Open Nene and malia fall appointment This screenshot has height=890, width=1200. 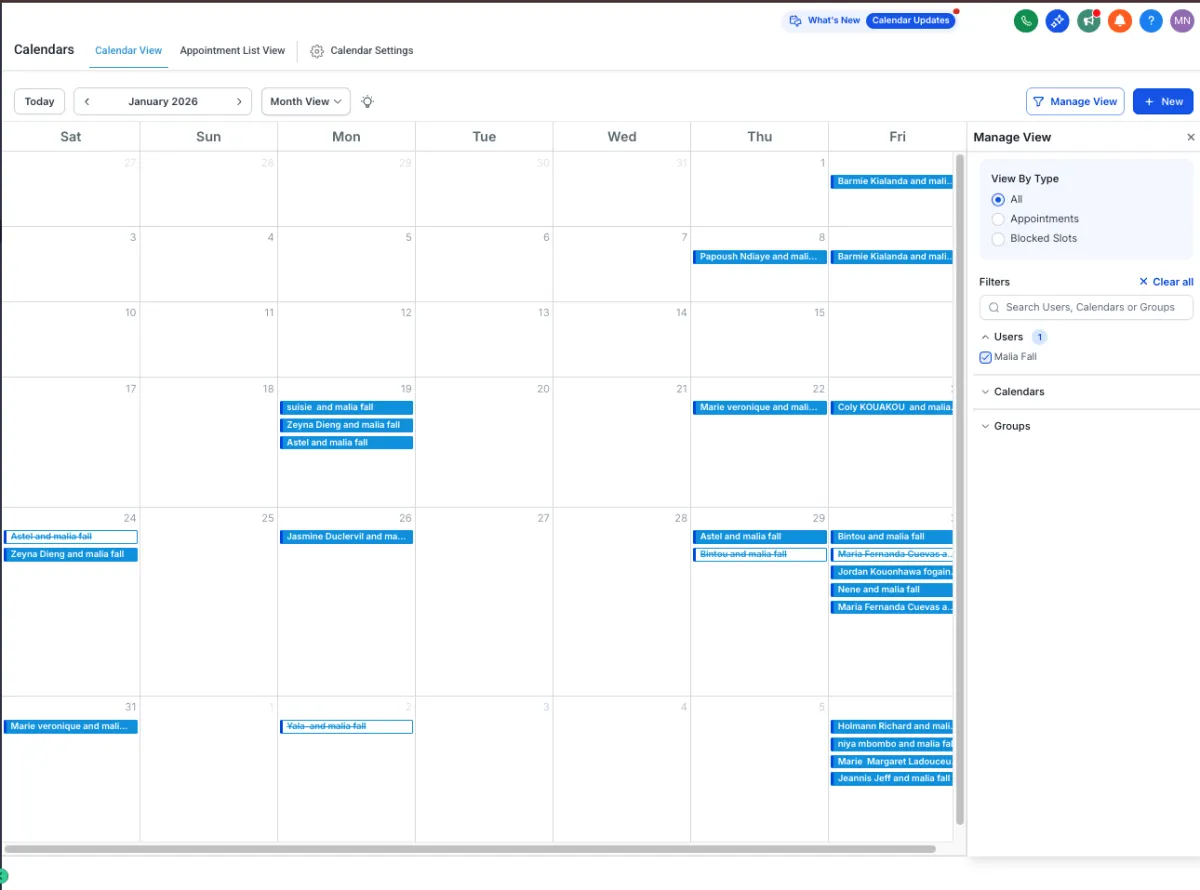892,590
